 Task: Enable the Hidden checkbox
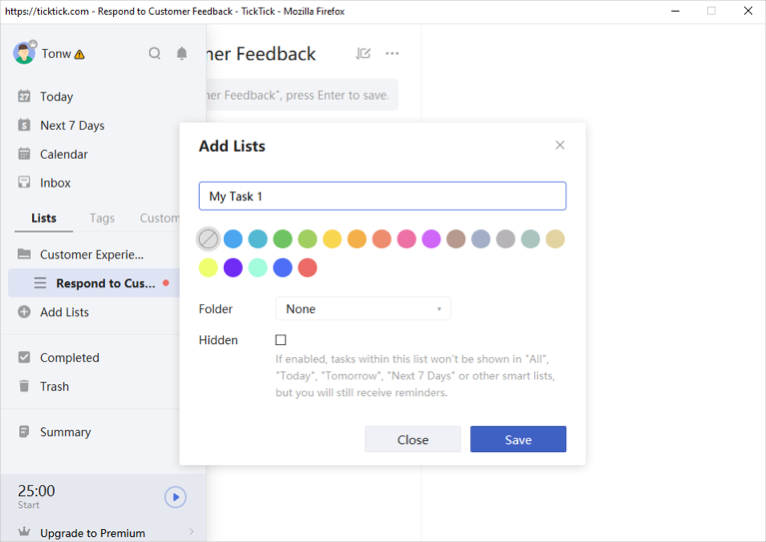point(281,340)
